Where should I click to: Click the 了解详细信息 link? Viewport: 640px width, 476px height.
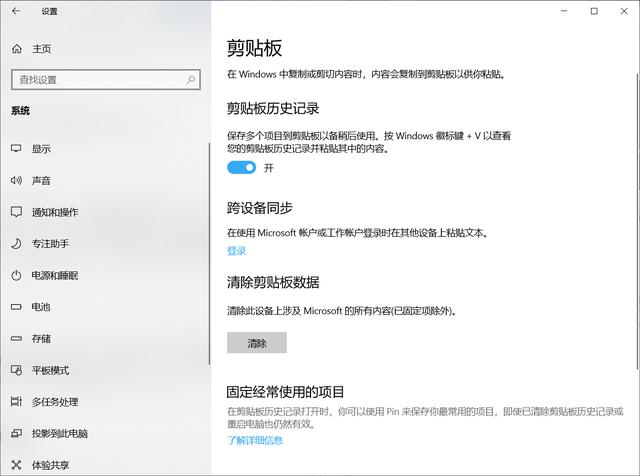(x=255, y=440)
